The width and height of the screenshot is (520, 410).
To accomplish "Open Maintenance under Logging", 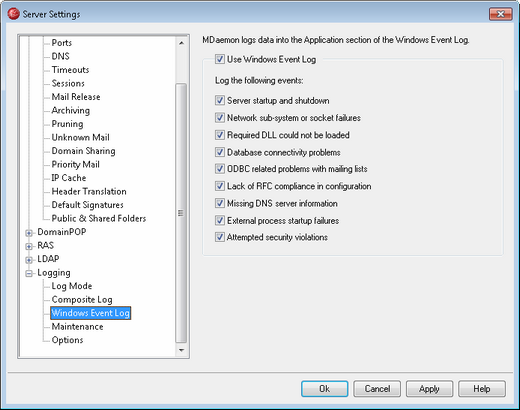I will pos(77,326).
